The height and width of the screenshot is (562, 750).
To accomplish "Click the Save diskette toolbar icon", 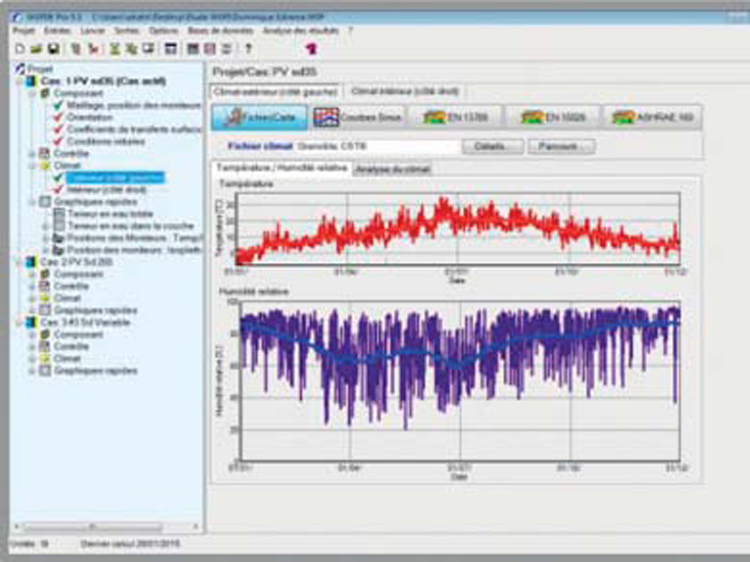I will [52, 48].
